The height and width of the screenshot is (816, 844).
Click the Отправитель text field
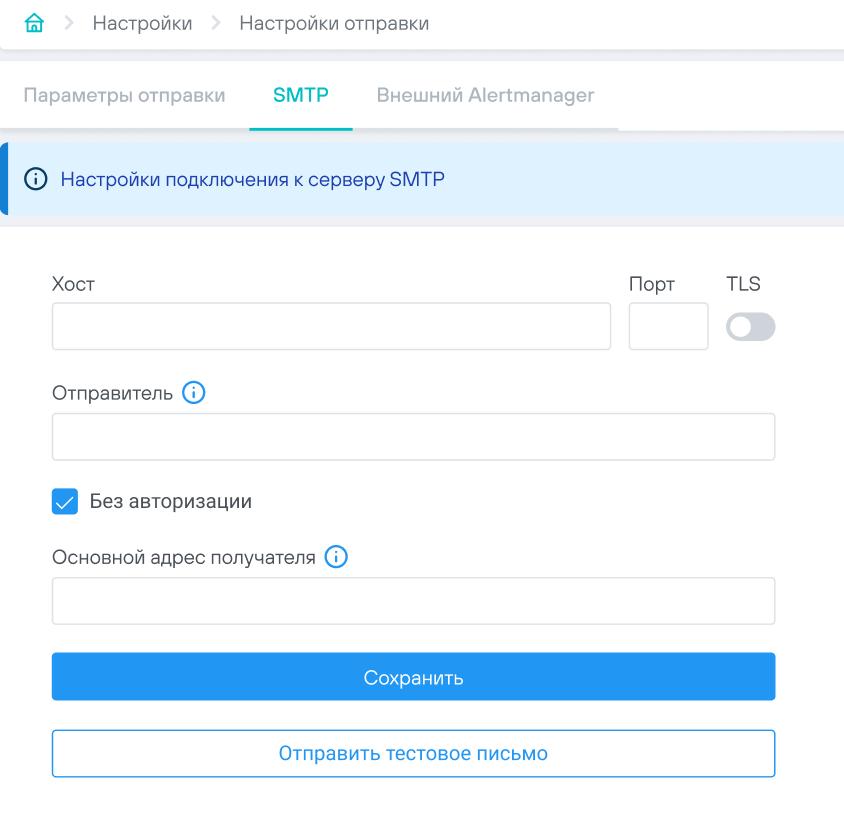[x=413, y=437]
